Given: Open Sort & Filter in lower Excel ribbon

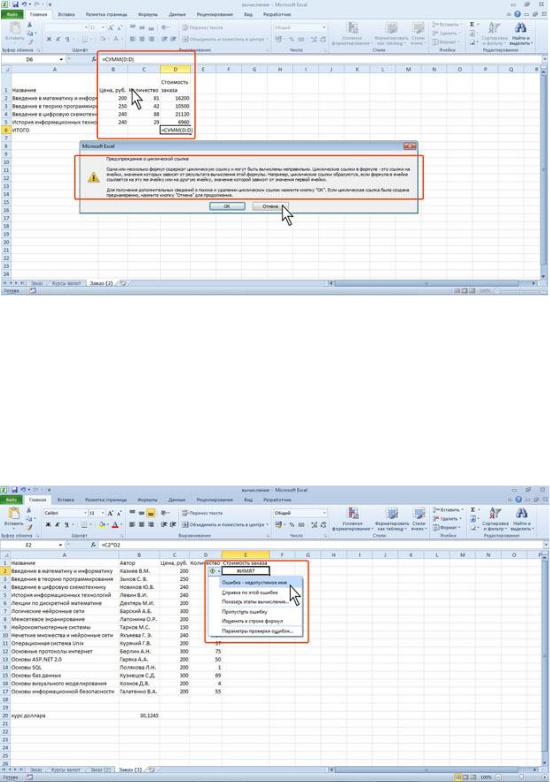Looking at the screenshot, I should pos(495,519).
